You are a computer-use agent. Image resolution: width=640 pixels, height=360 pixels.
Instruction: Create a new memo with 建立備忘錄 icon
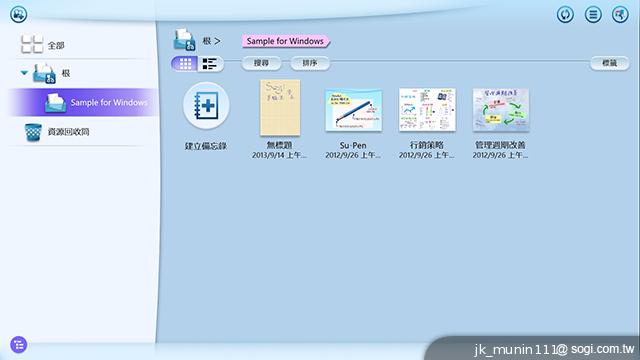(206, 106)
